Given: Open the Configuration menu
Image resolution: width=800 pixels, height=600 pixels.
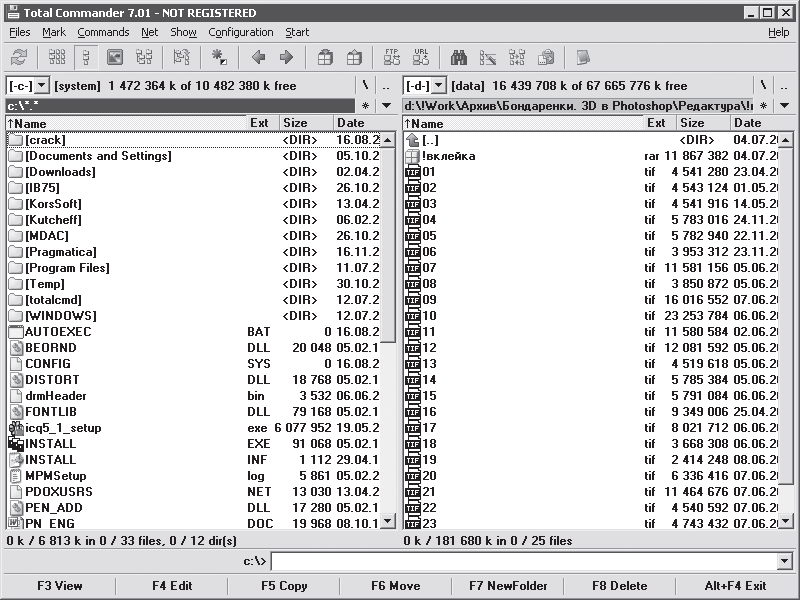Looking at the screenshot, I should click(x=240, y=32).
